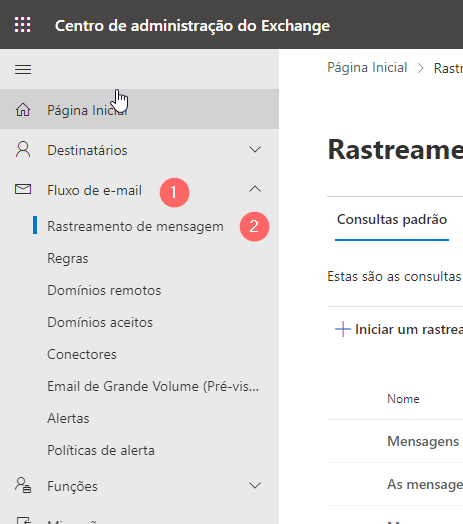
Task: Collapse the navigation hamburger menu
Action: click(x=23, y=70)
